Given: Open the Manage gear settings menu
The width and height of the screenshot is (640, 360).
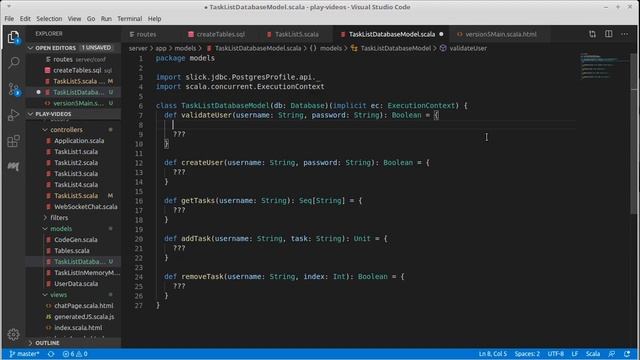Looking at the screenshot, I should [13, 334].
